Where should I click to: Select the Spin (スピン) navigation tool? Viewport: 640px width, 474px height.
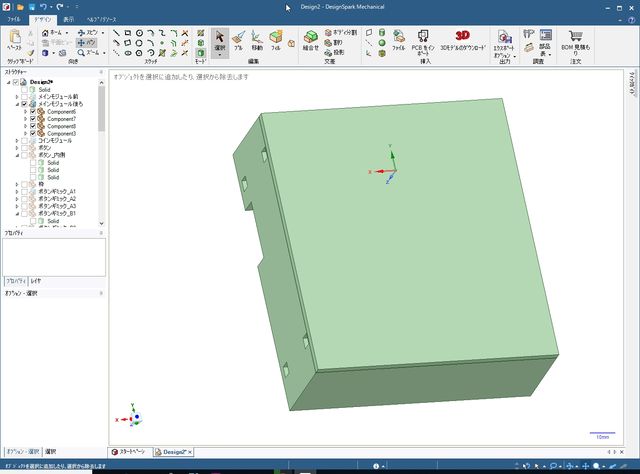pyautogui.click(x=88, y=33)
